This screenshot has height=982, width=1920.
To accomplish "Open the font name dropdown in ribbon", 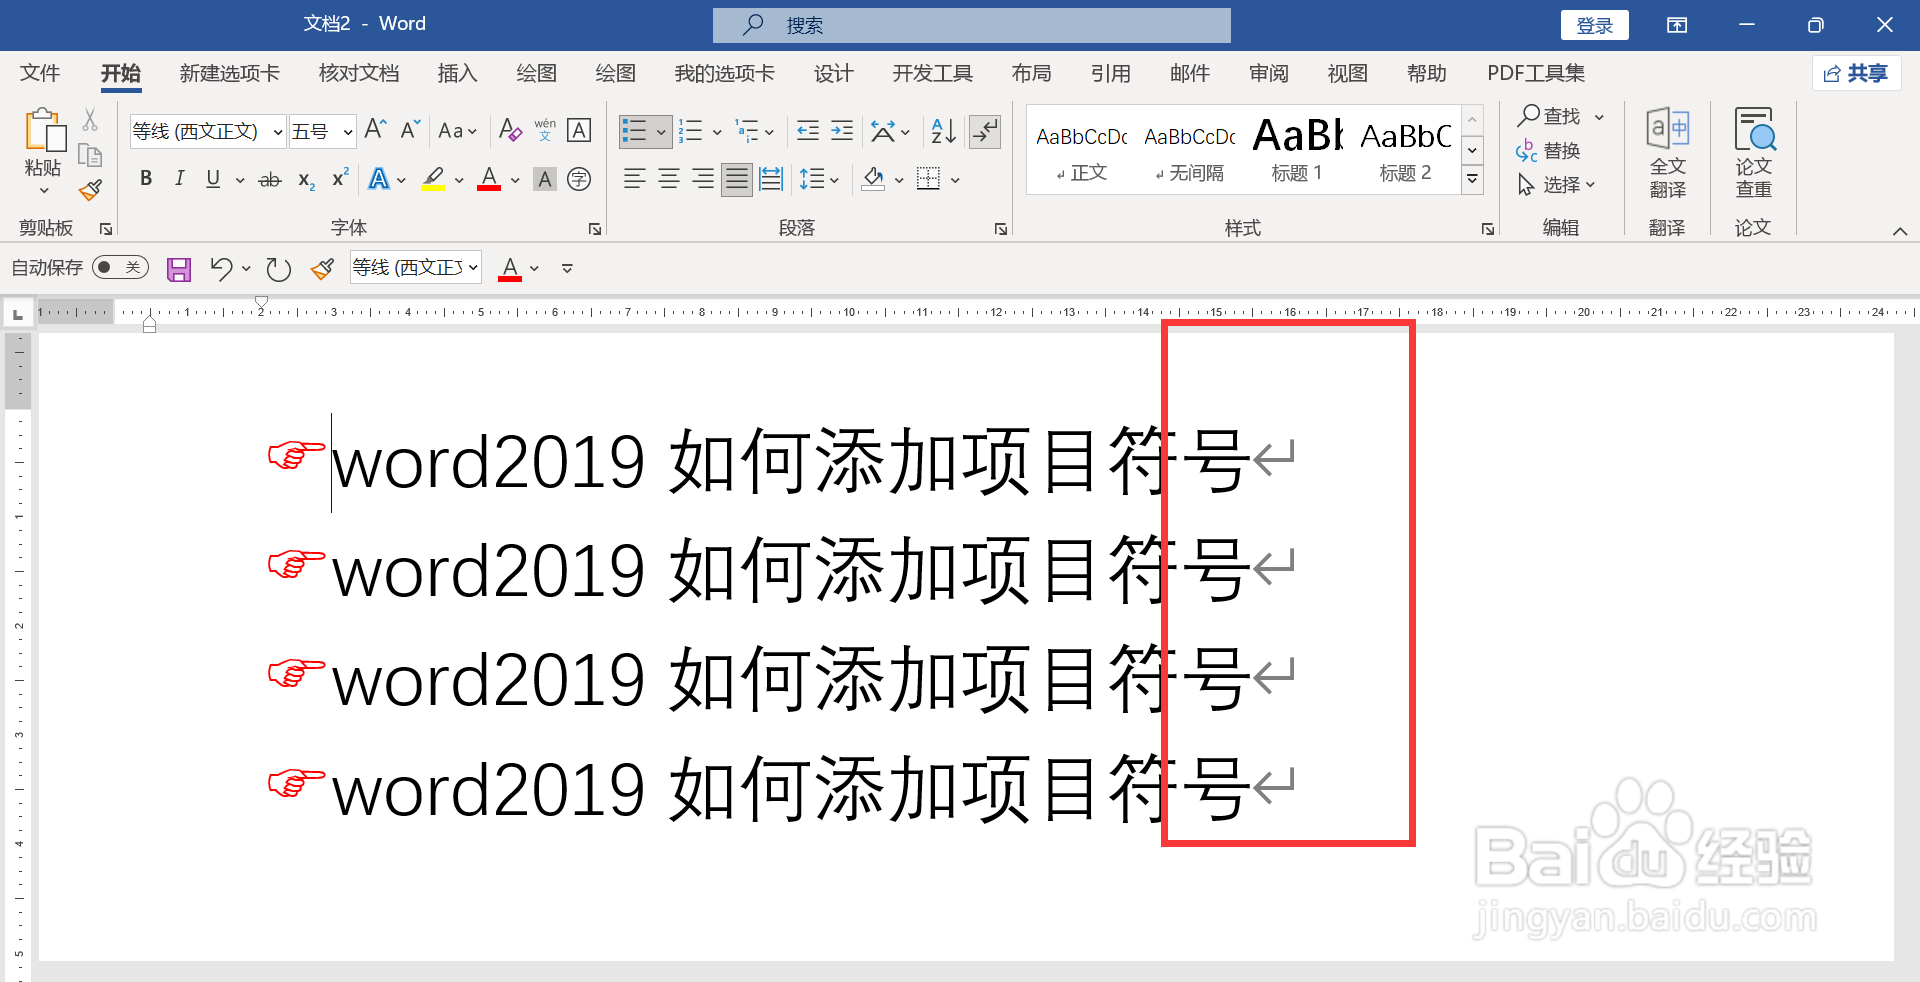I will tap(277, 132).
